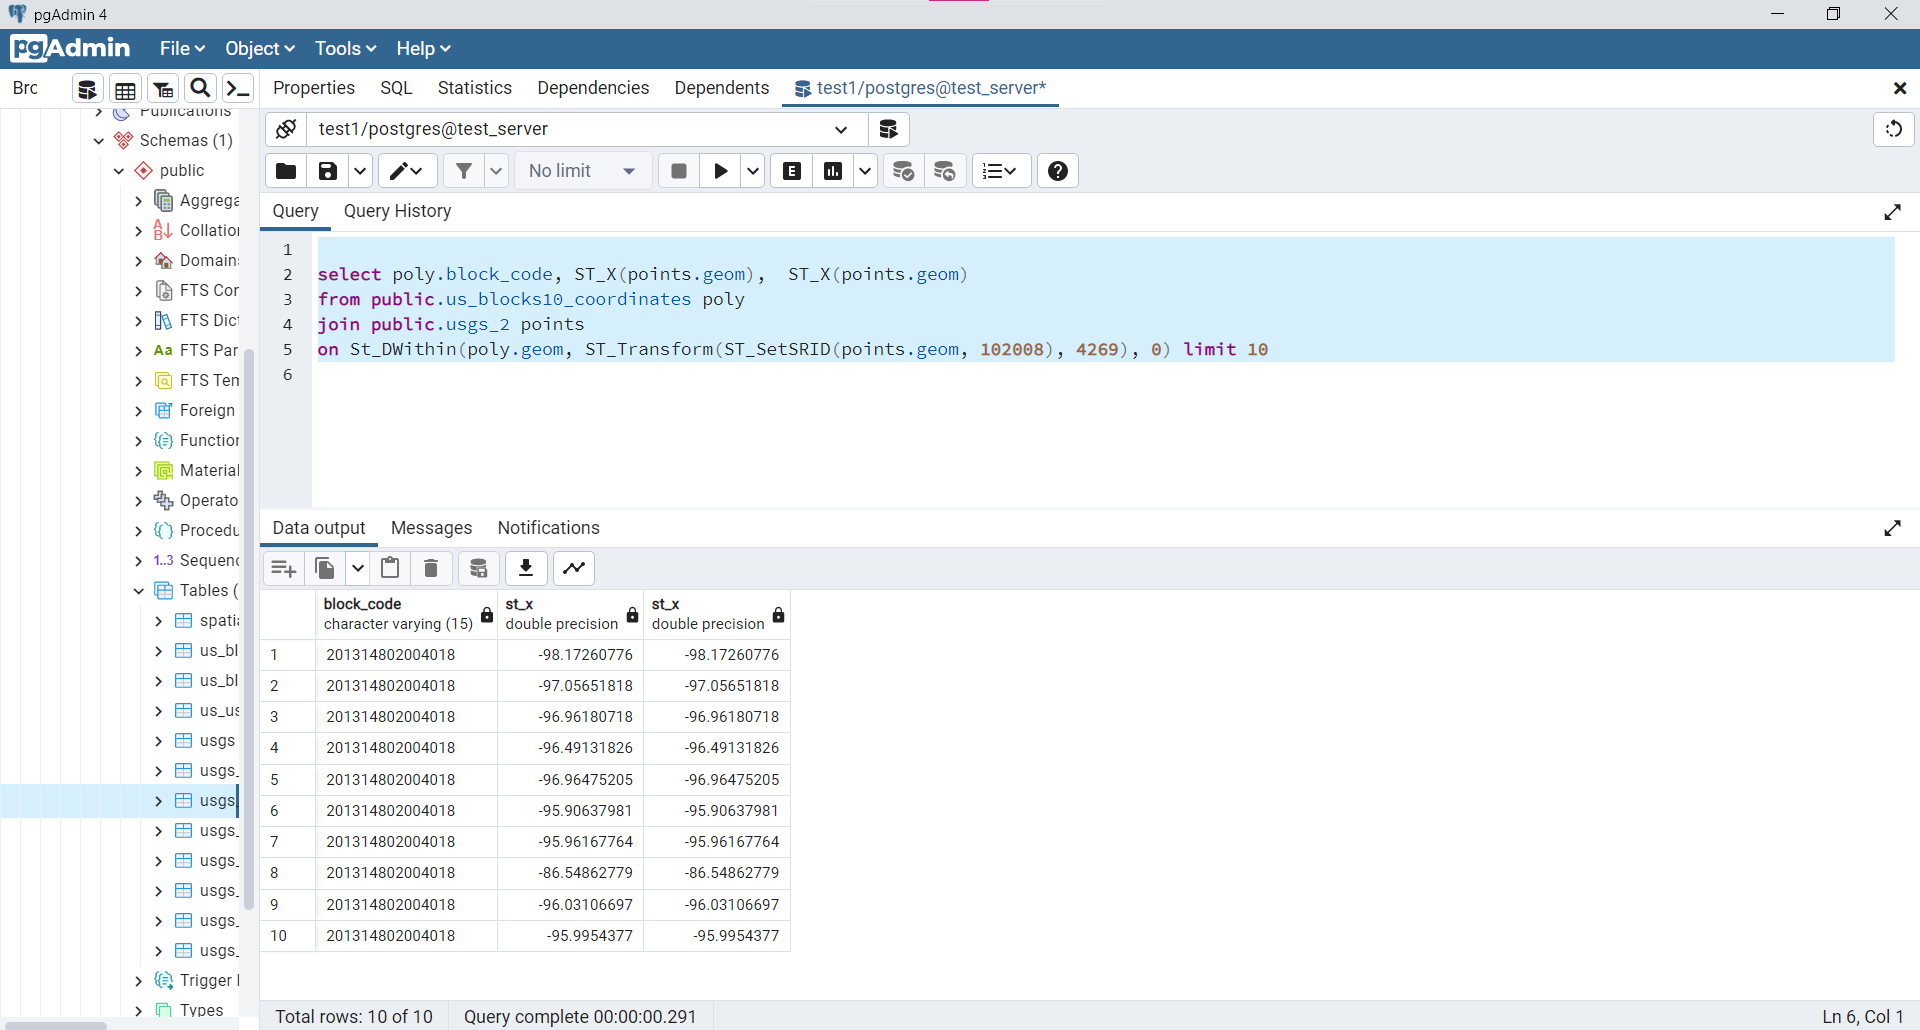Open the Query Tool from browser toolbar
The image size is (1920, 1030).
(x=87, y=89)
